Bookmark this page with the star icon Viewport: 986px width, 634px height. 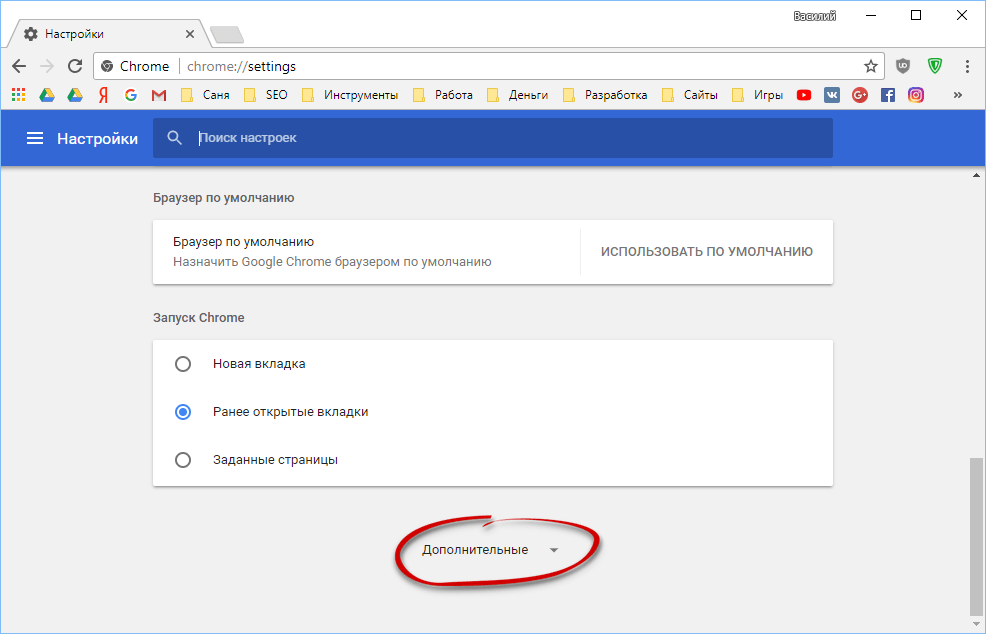click(x=870, y=66)
